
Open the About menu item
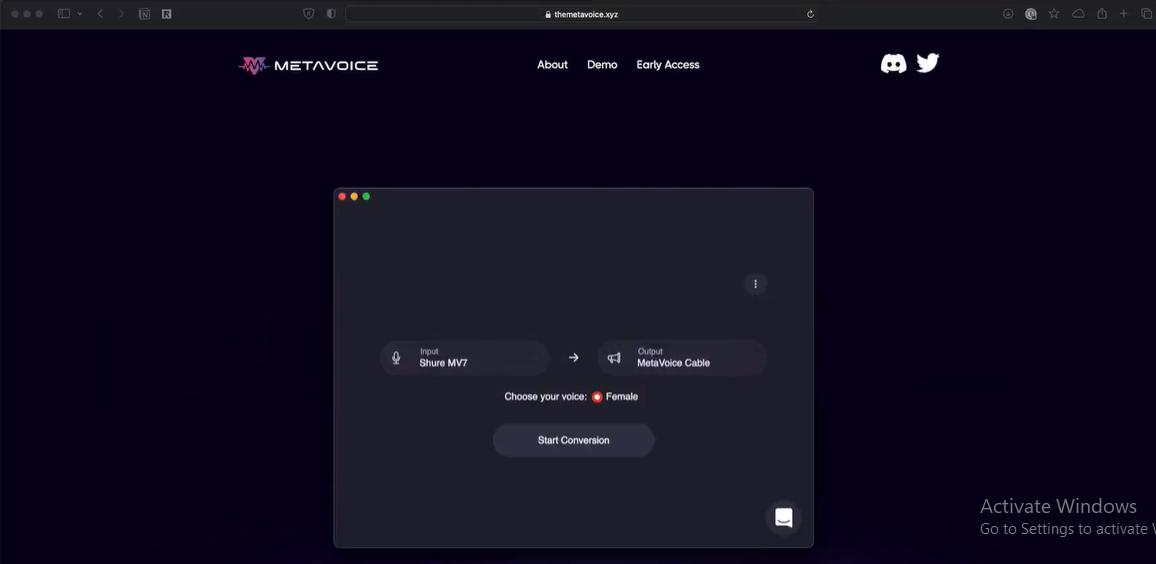click(x=552, y=65)
